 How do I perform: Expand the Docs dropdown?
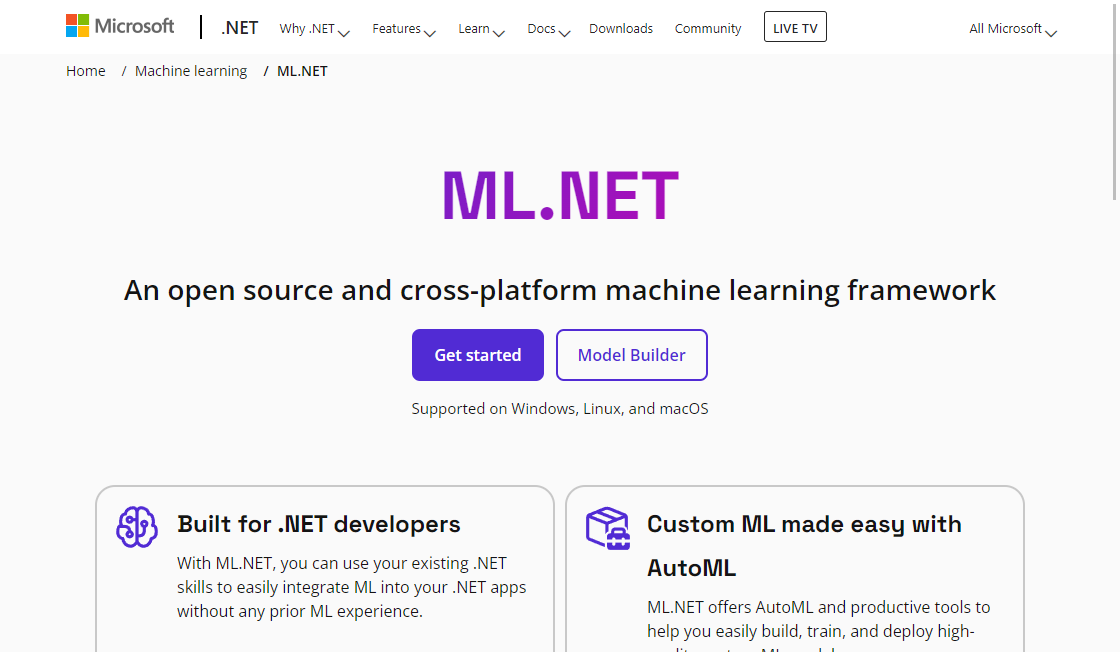point(548,29)
